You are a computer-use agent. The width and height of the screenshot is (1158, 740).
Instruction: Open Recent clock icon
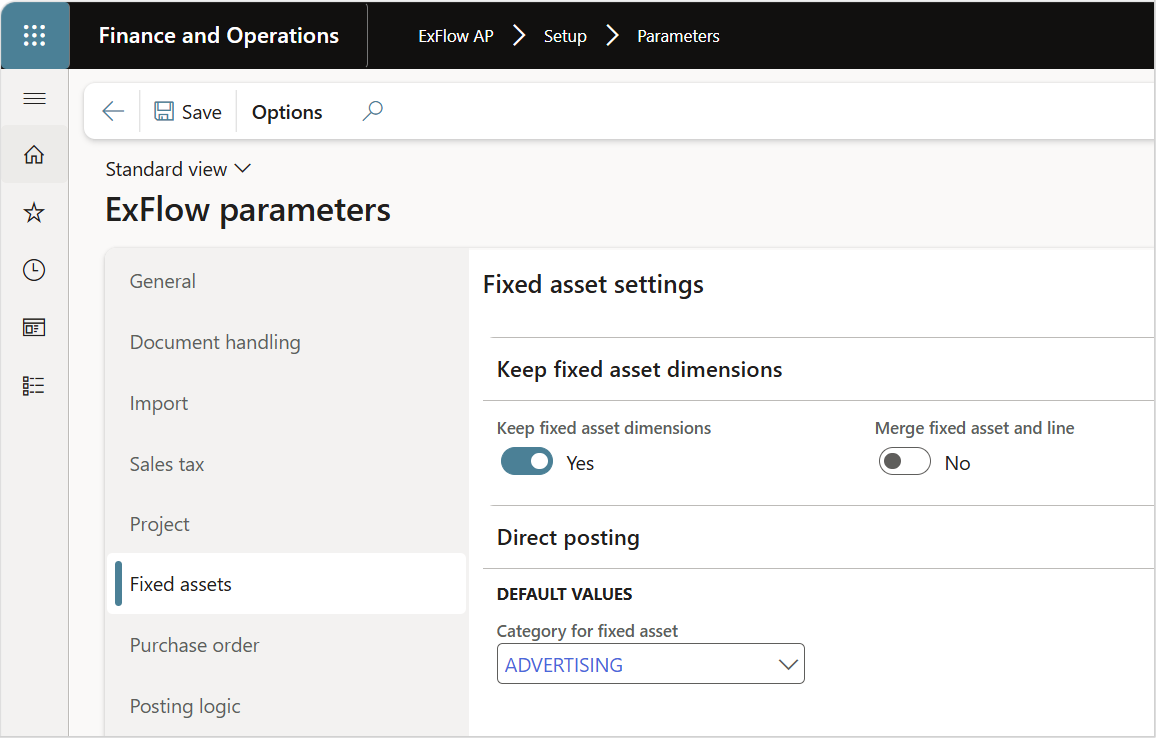pyautogui.click(x=35, y=270)
